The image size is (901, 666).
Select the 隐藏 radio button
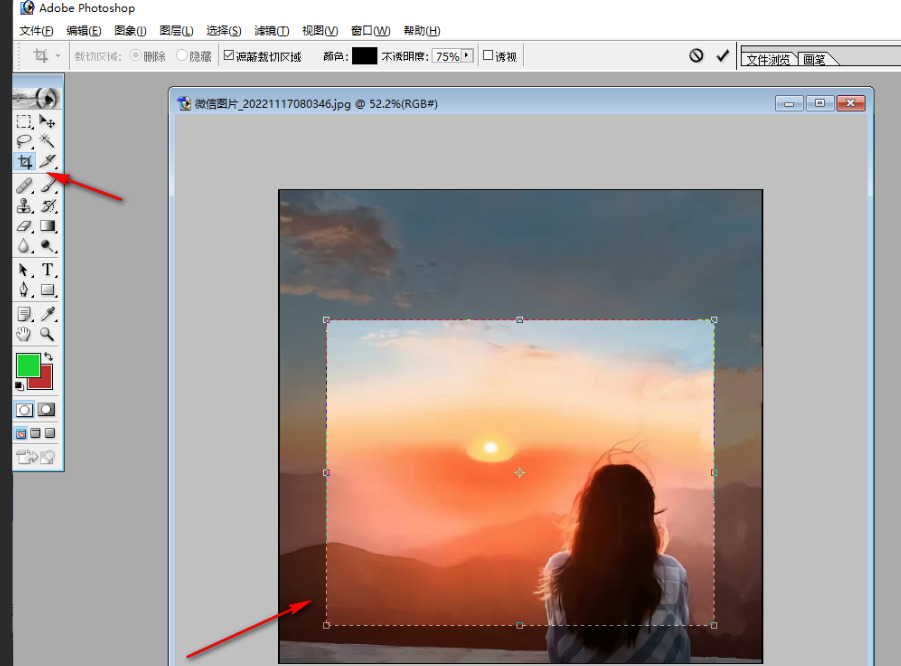pos(182,56)
